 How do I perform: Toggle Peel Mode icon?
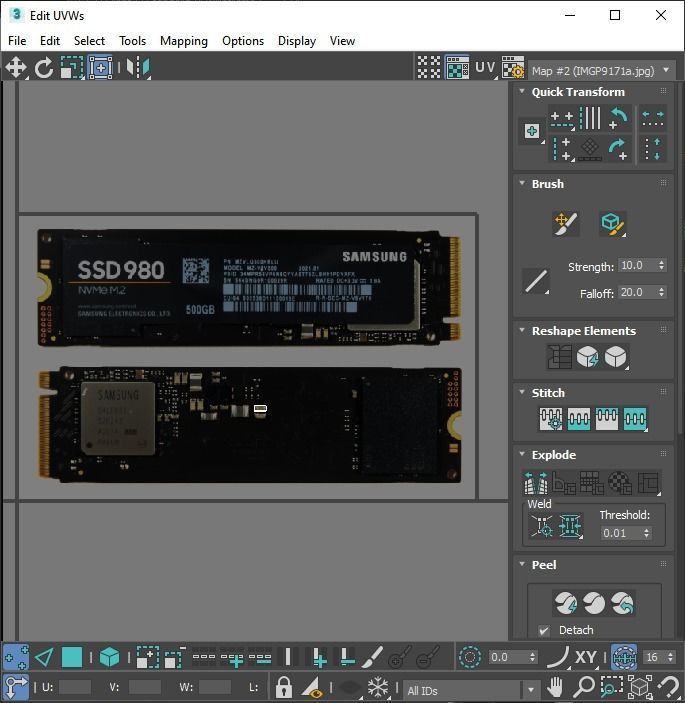[x=594, y=603]
